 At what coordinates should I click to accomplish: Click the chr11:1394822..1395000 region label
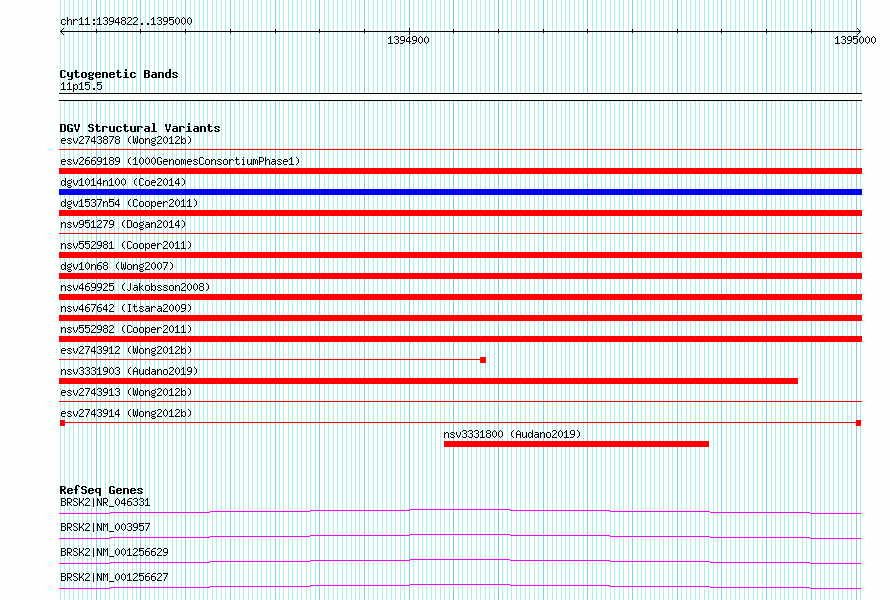(x=126, y=21)
